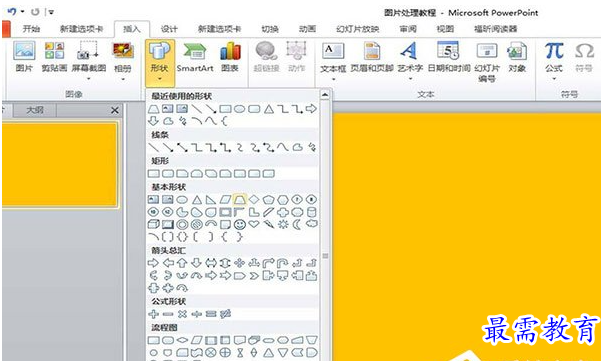Select the moon shape
Image resolution: width=606 pixels, height=361 pixels.
click(297, 224)
